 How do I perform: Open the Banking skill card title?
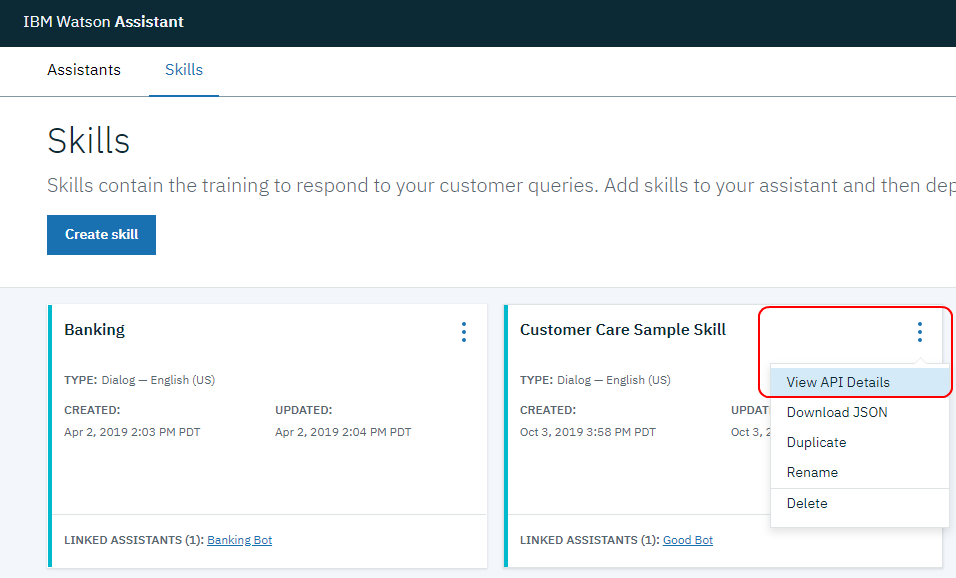(95, 330)
